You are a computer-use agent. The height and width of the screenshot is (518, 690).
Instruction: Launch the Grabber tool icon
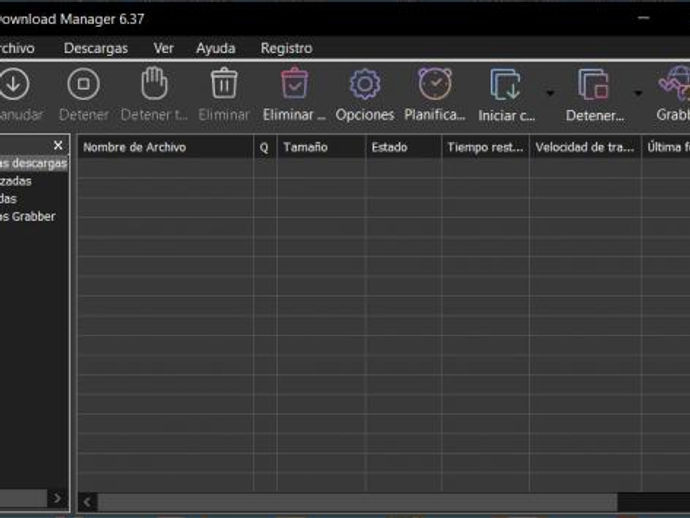click(675, 84)
